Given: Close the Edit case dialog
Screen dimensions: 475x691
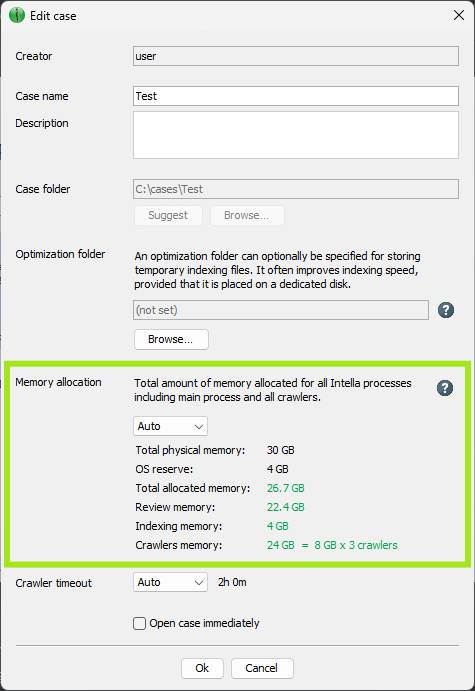Looking at the screenshot, I should [x=459, y=15].
